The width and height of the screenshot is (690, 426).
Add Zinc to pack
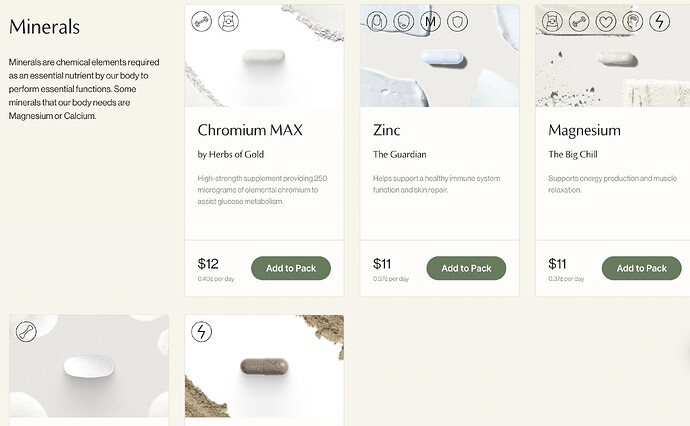[x=466, y=268]
